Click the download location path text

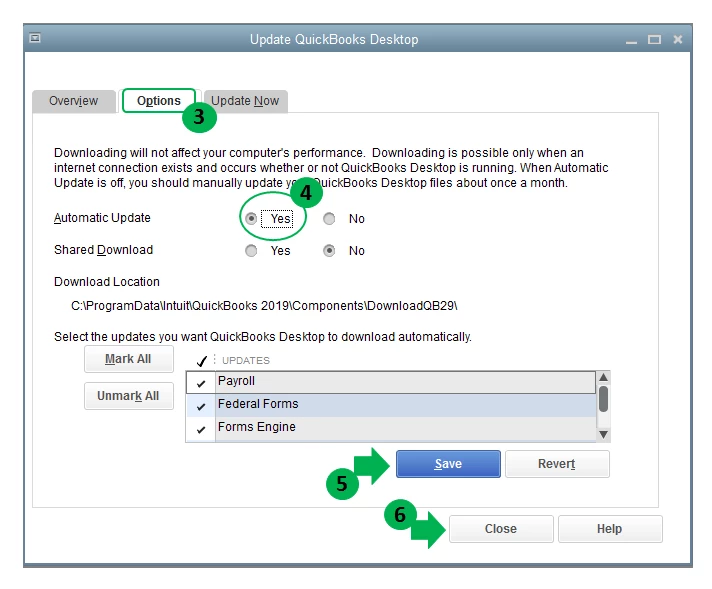pos(264,306)
